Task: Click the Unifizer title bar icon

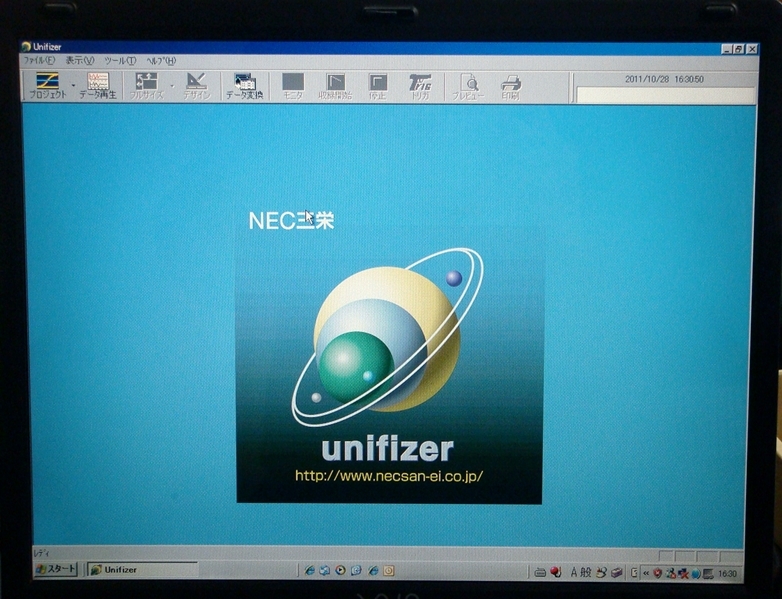Action: tap(26, 47)
